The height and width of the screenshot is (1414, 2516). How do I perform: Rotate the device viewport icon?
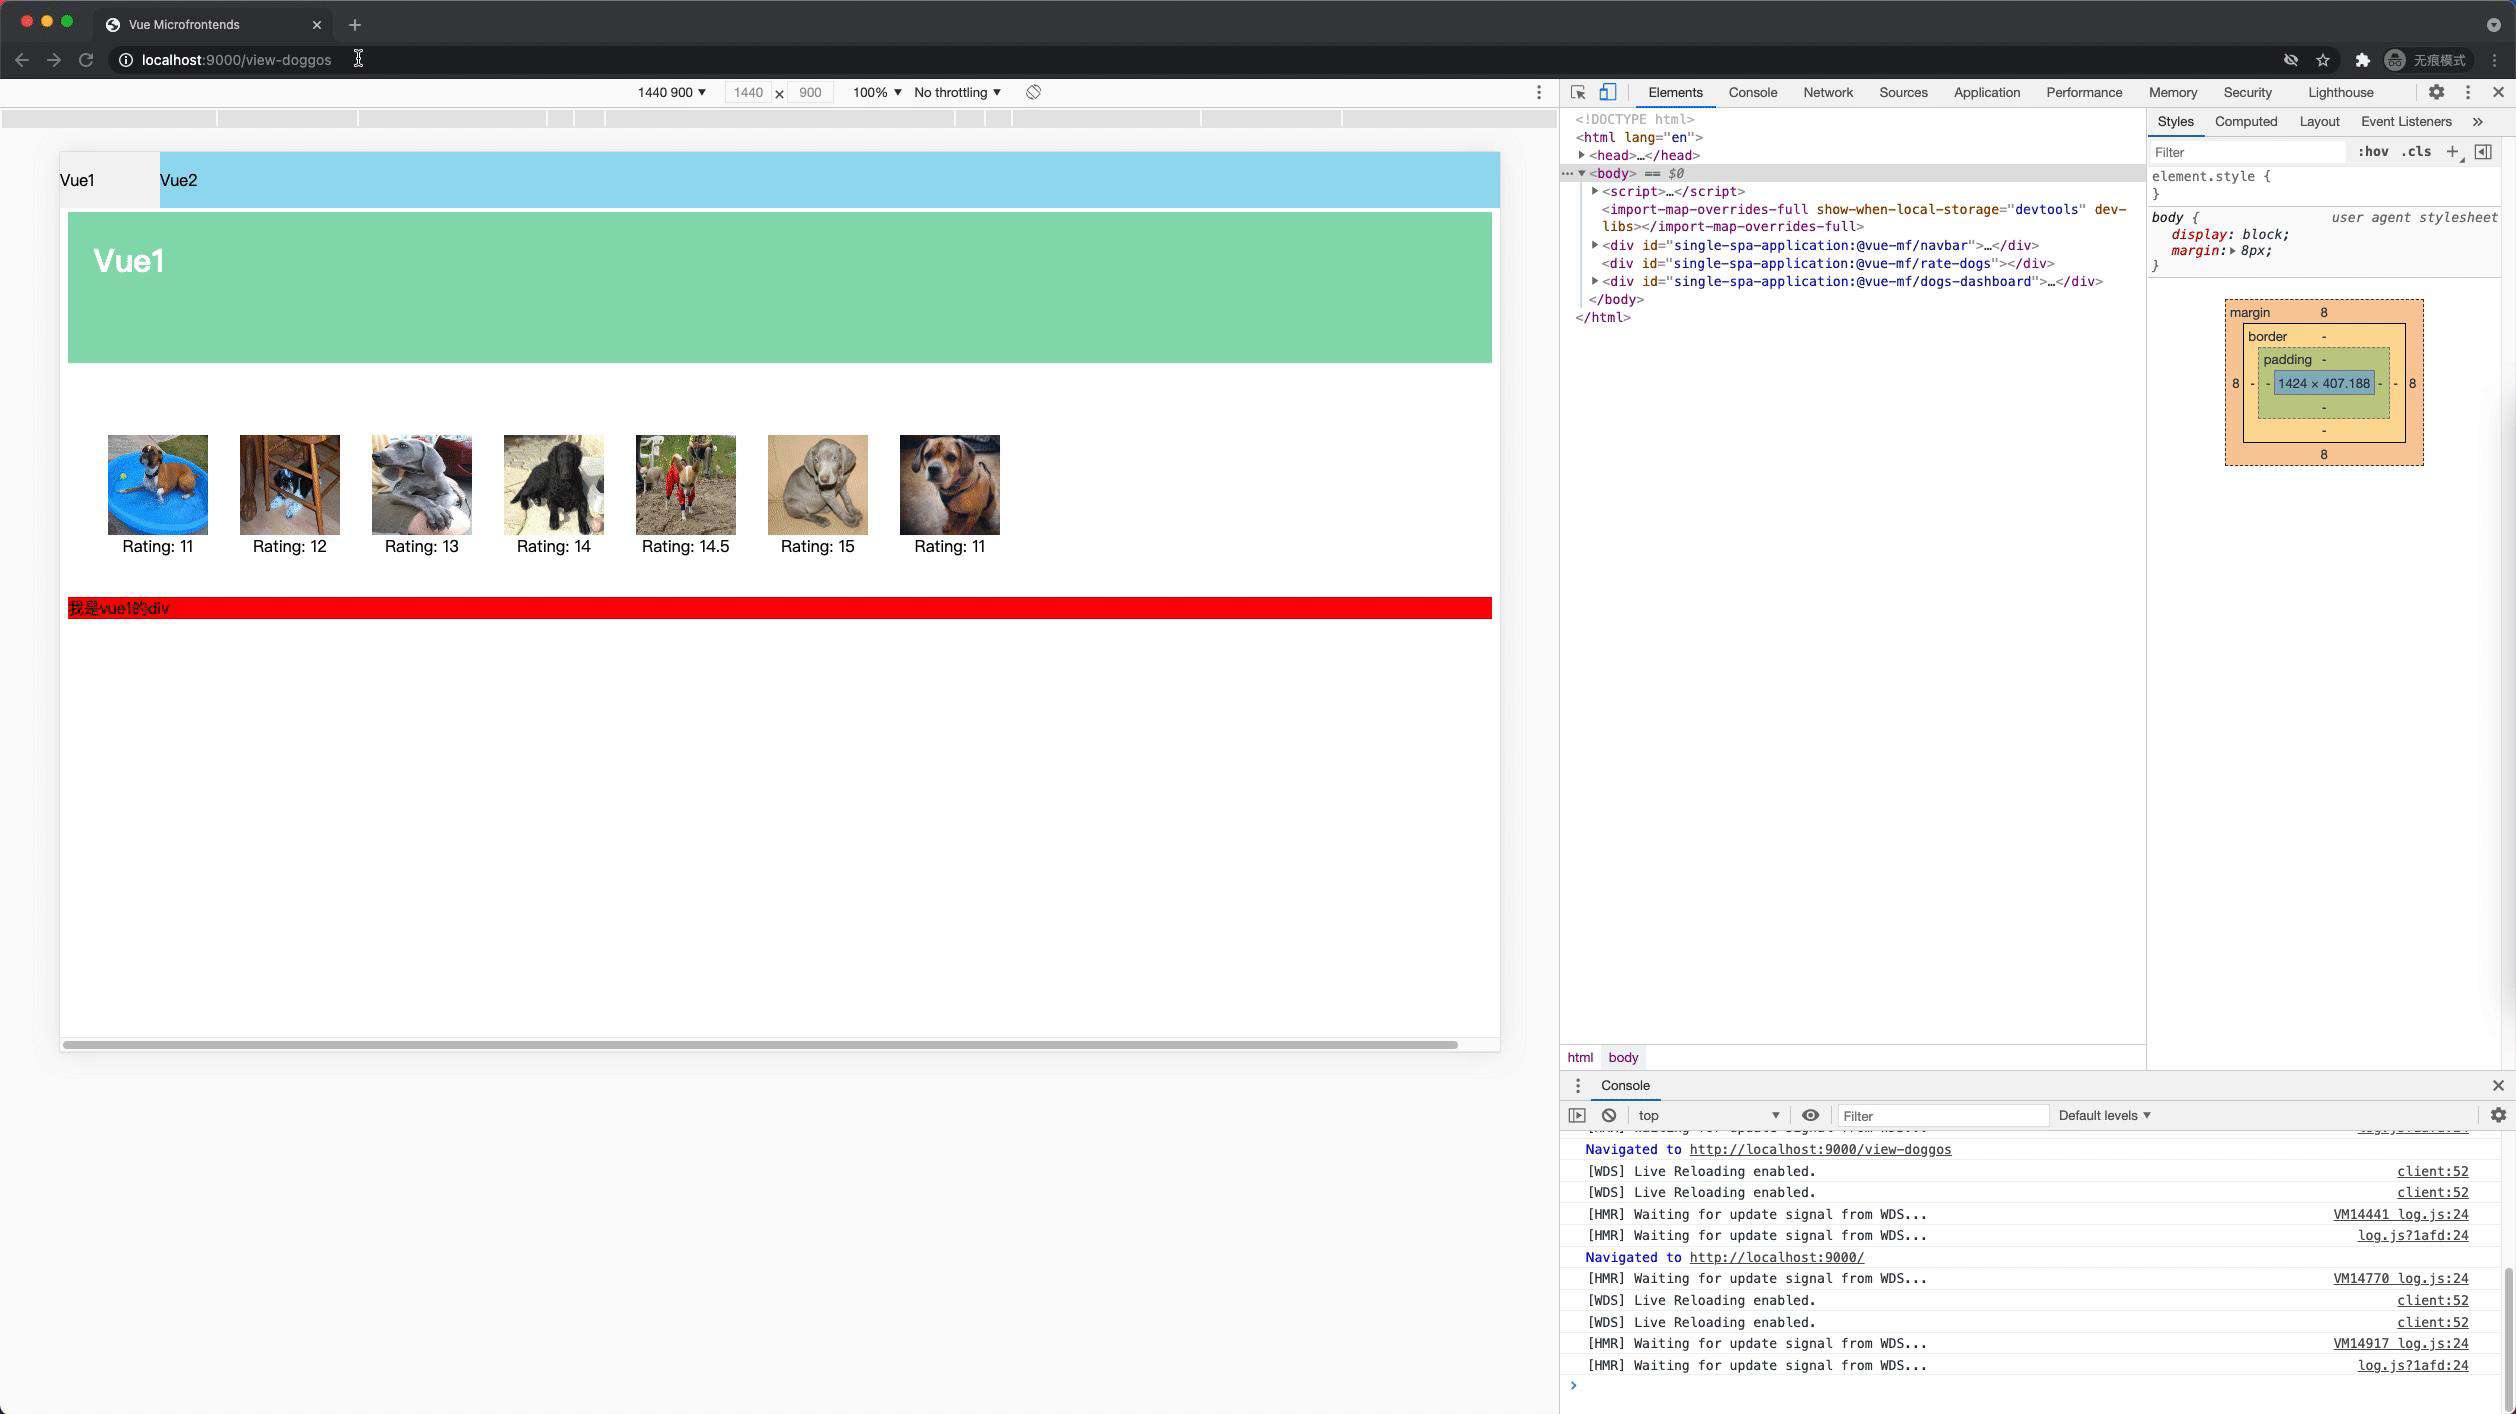click(1033, 92)
